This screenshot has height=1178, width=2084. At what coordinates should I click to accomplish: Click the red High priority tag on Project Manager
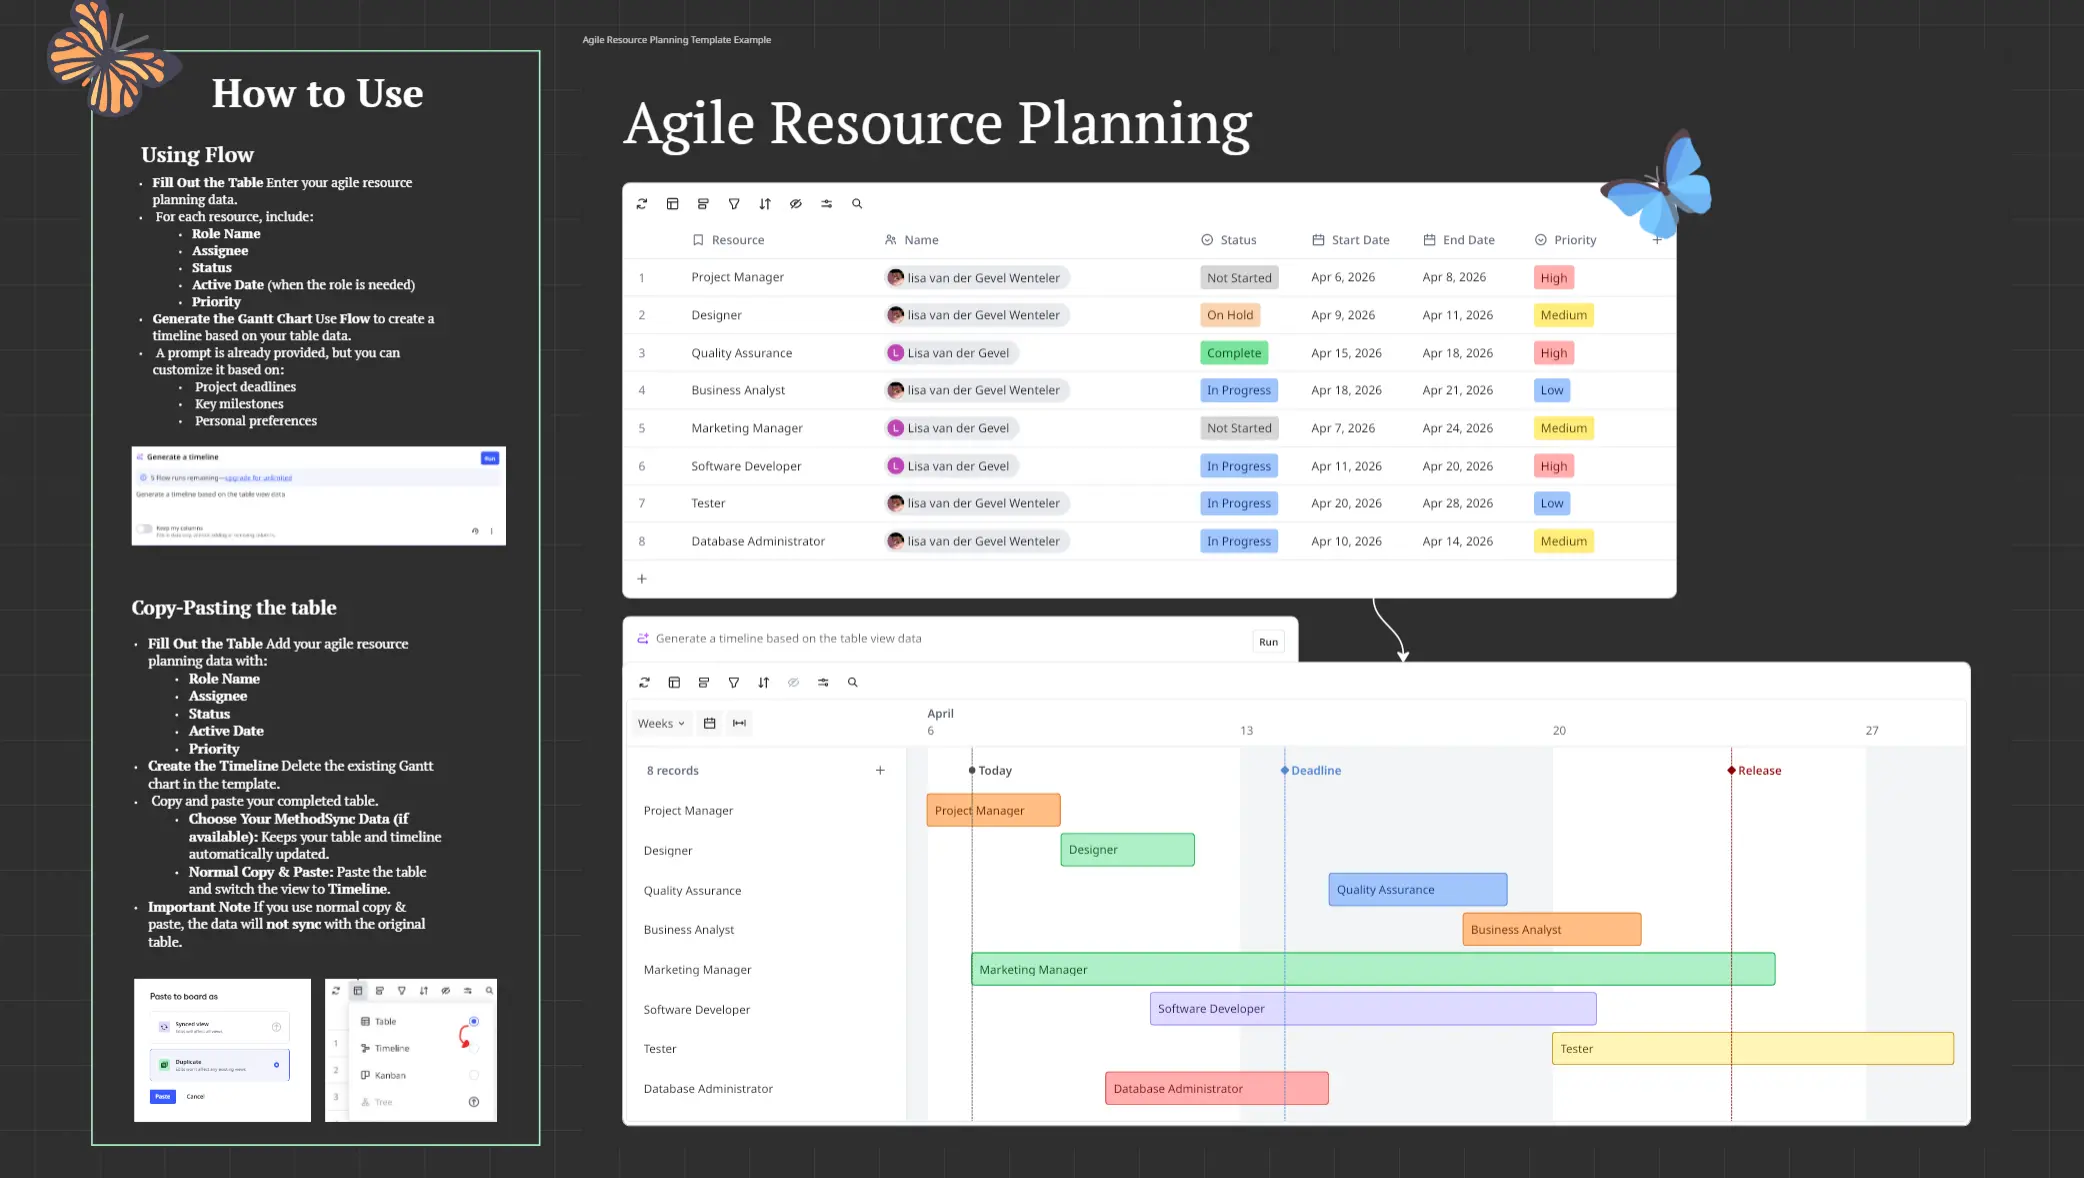click(x=1553, y=277)
